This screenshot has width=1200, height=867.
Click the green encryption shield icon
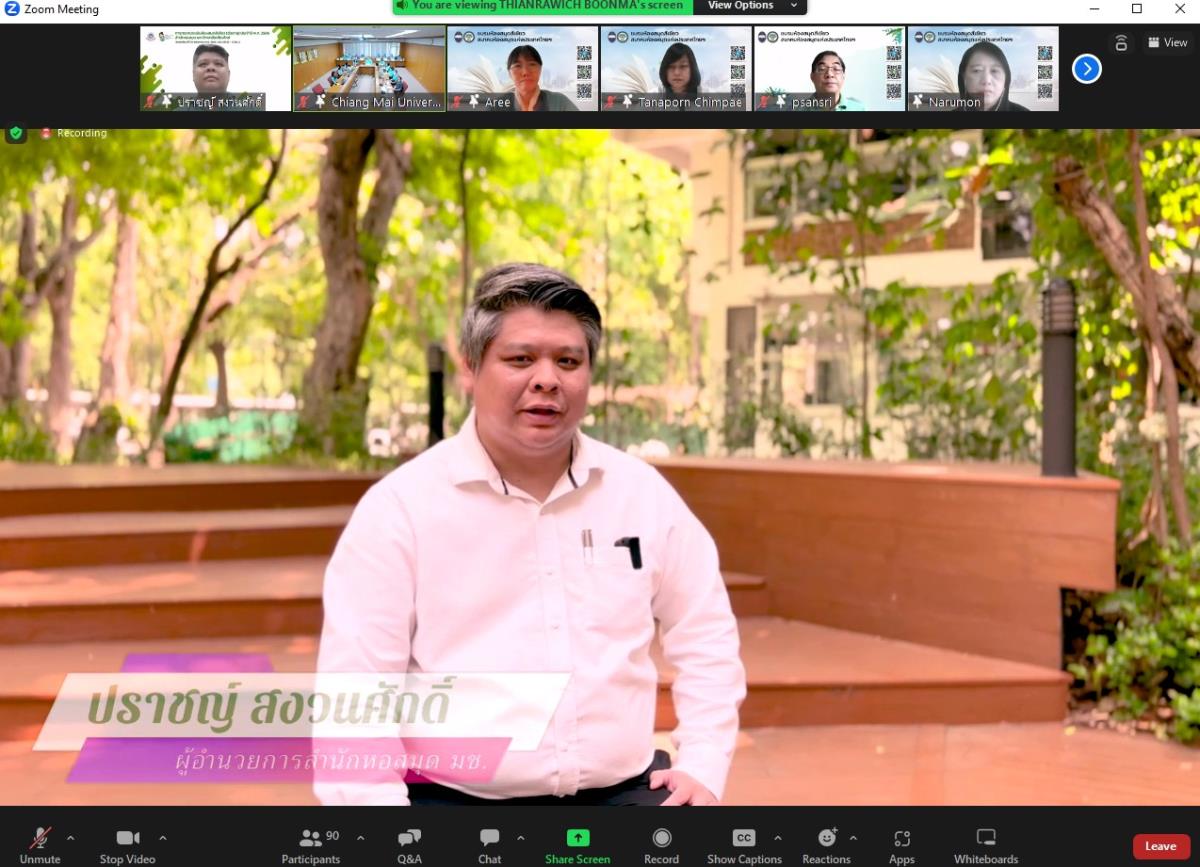click(x=16, y=133)
